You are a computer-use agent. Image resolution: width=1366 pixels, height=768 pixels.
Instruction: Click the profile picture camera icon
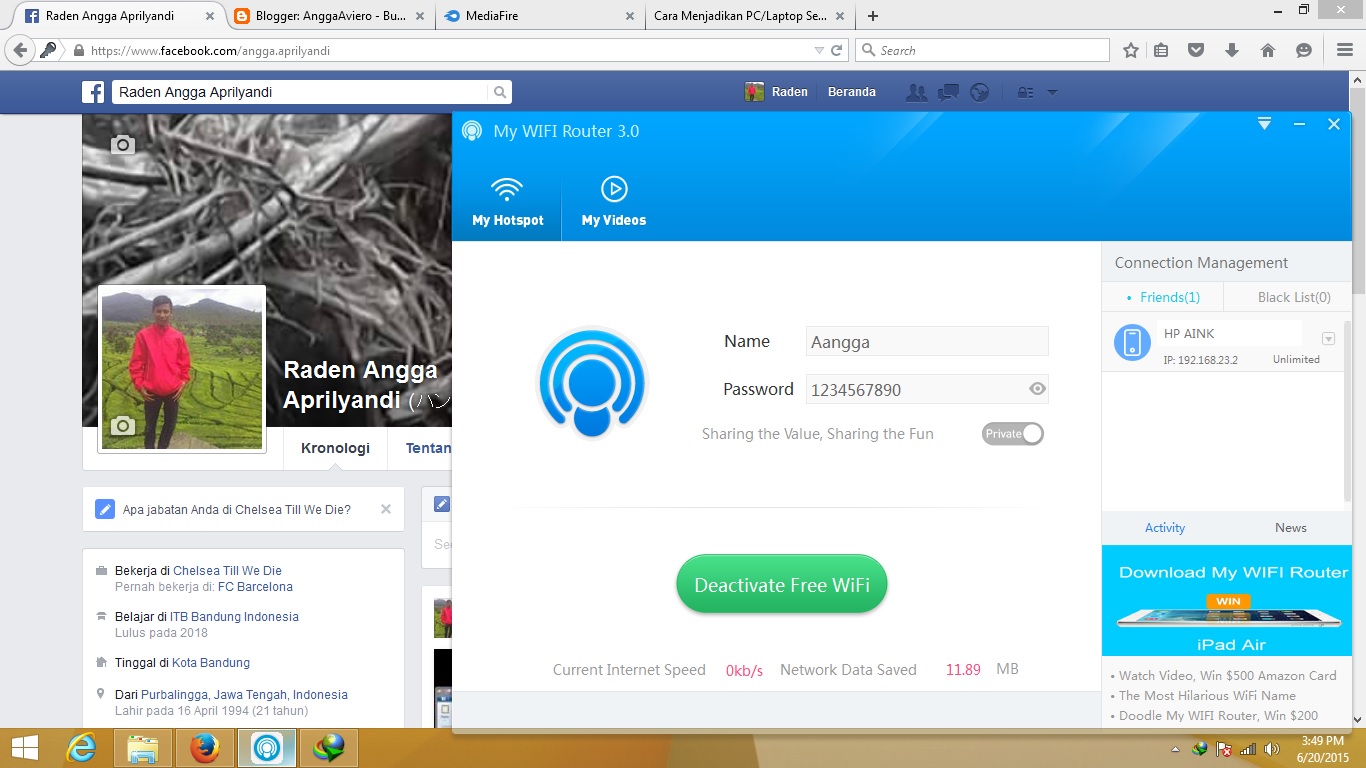[x=122, y=426]
